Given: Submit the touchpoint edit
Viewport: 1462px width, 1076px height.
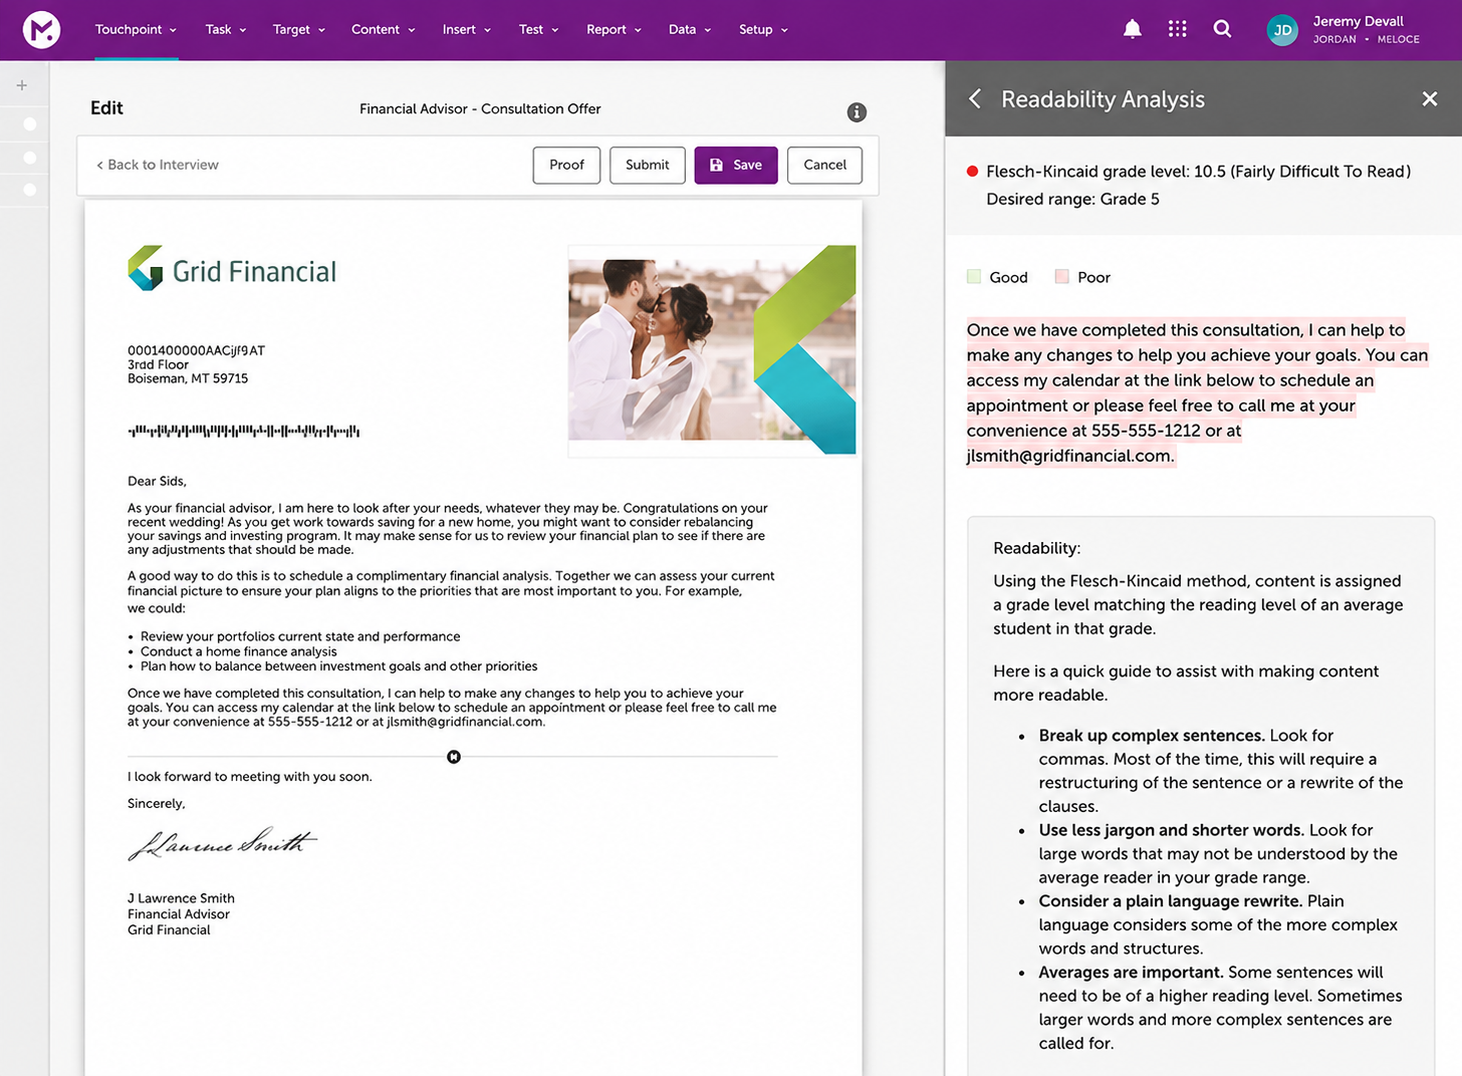Looking at the screenshot, I should 647,165.
